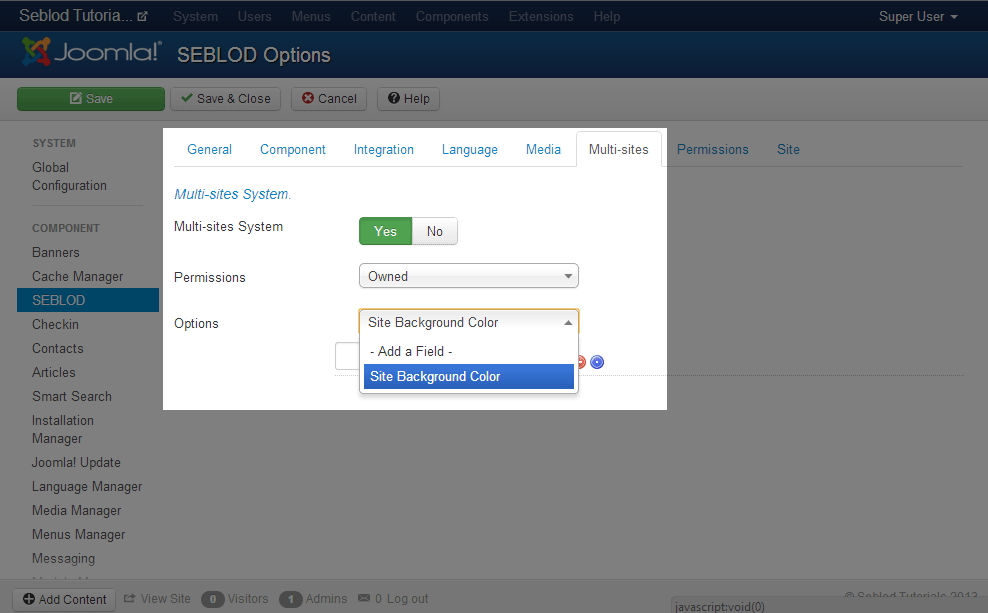Click the 'SEBLOD Options' page title
988x613 pixels.
pos(254,55)
